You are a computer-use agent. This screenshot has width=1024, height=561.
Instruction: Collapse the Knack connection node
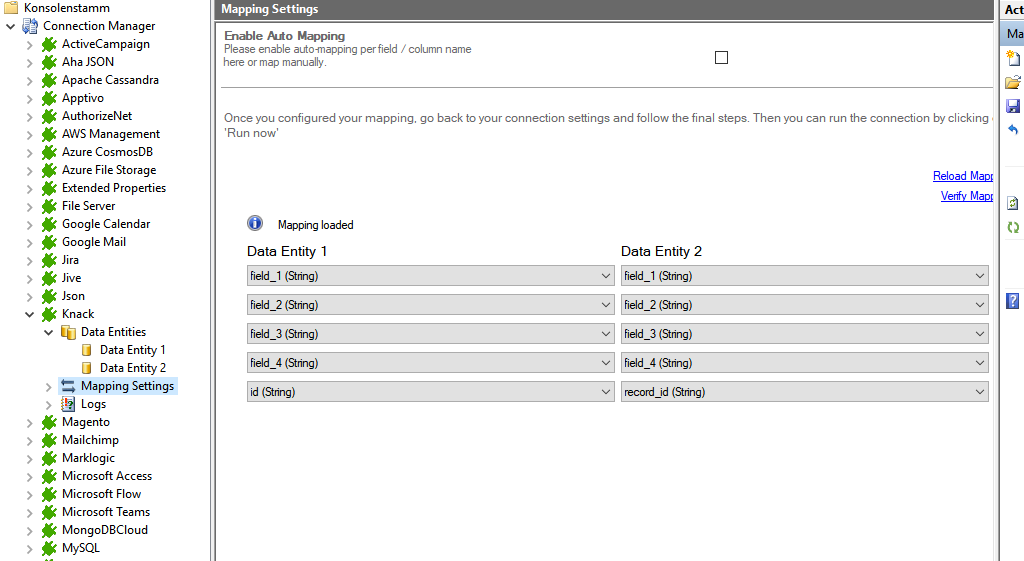coord(29,314)
